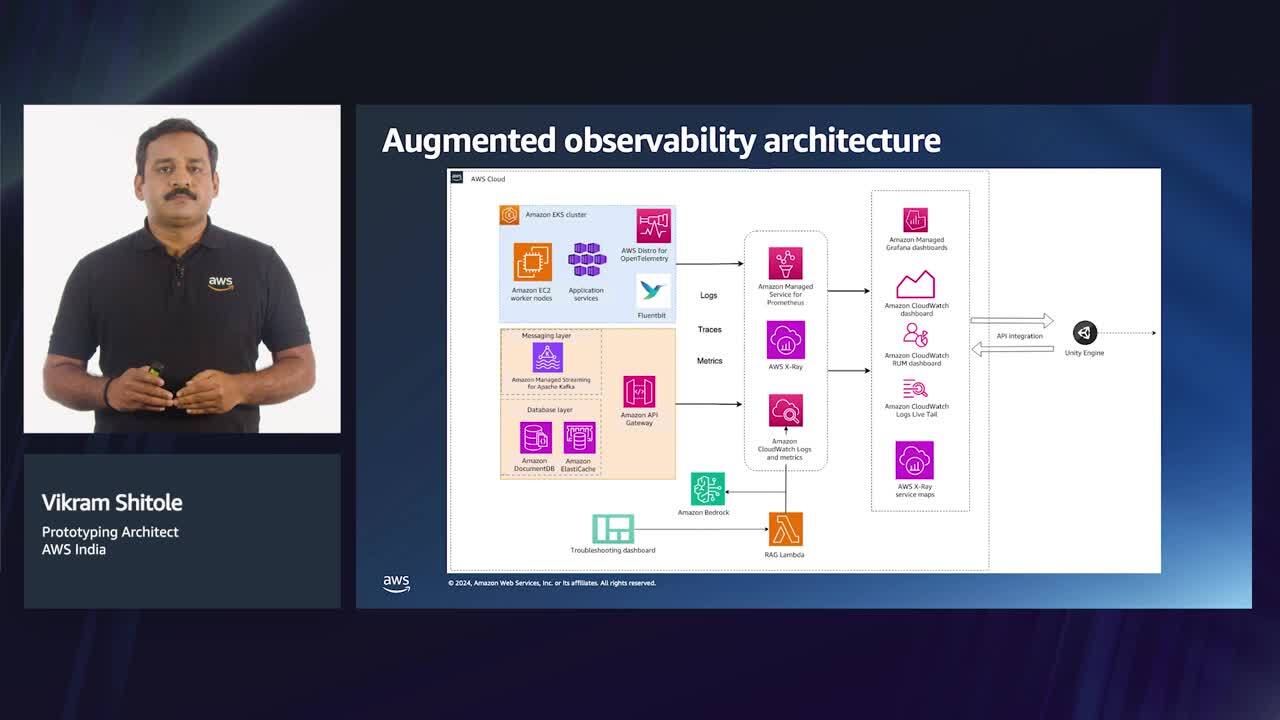Click the 'AWS India' text
The width and height of the screenshot is (1280, 720).
[74, 549]
